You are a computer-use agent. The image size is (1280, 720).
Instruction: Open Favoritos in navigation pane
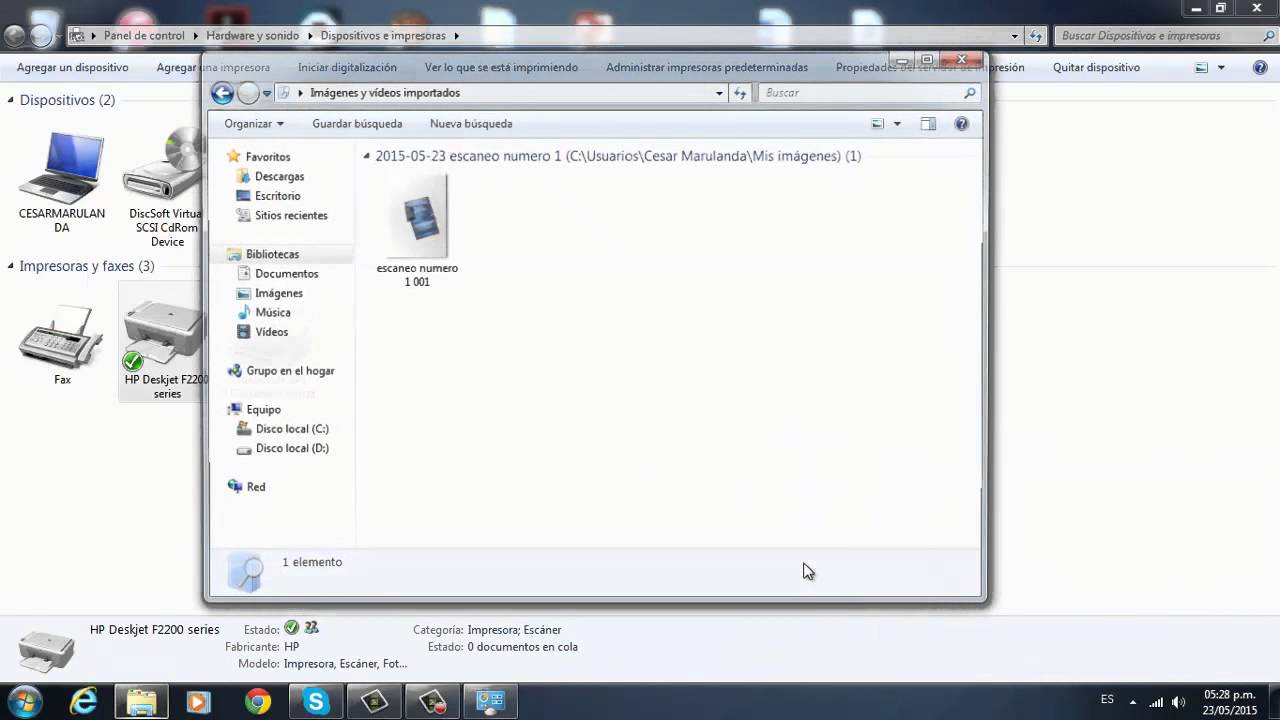(x=267, y=157)
